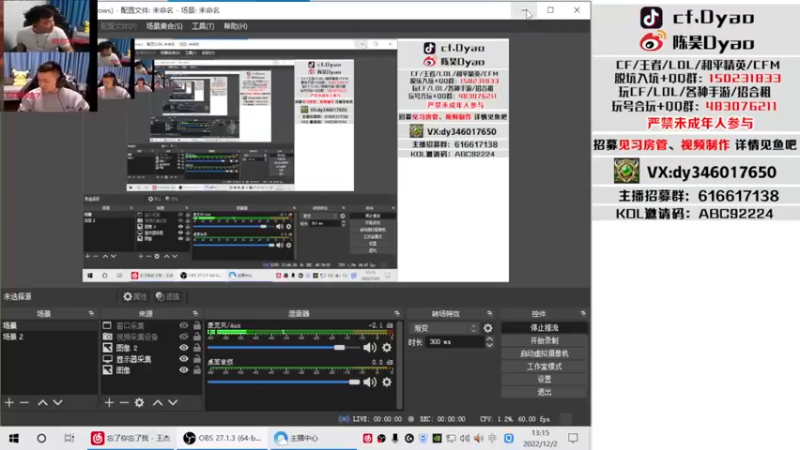Click the window capture icon next to 窗口采集

pos(107,326)
